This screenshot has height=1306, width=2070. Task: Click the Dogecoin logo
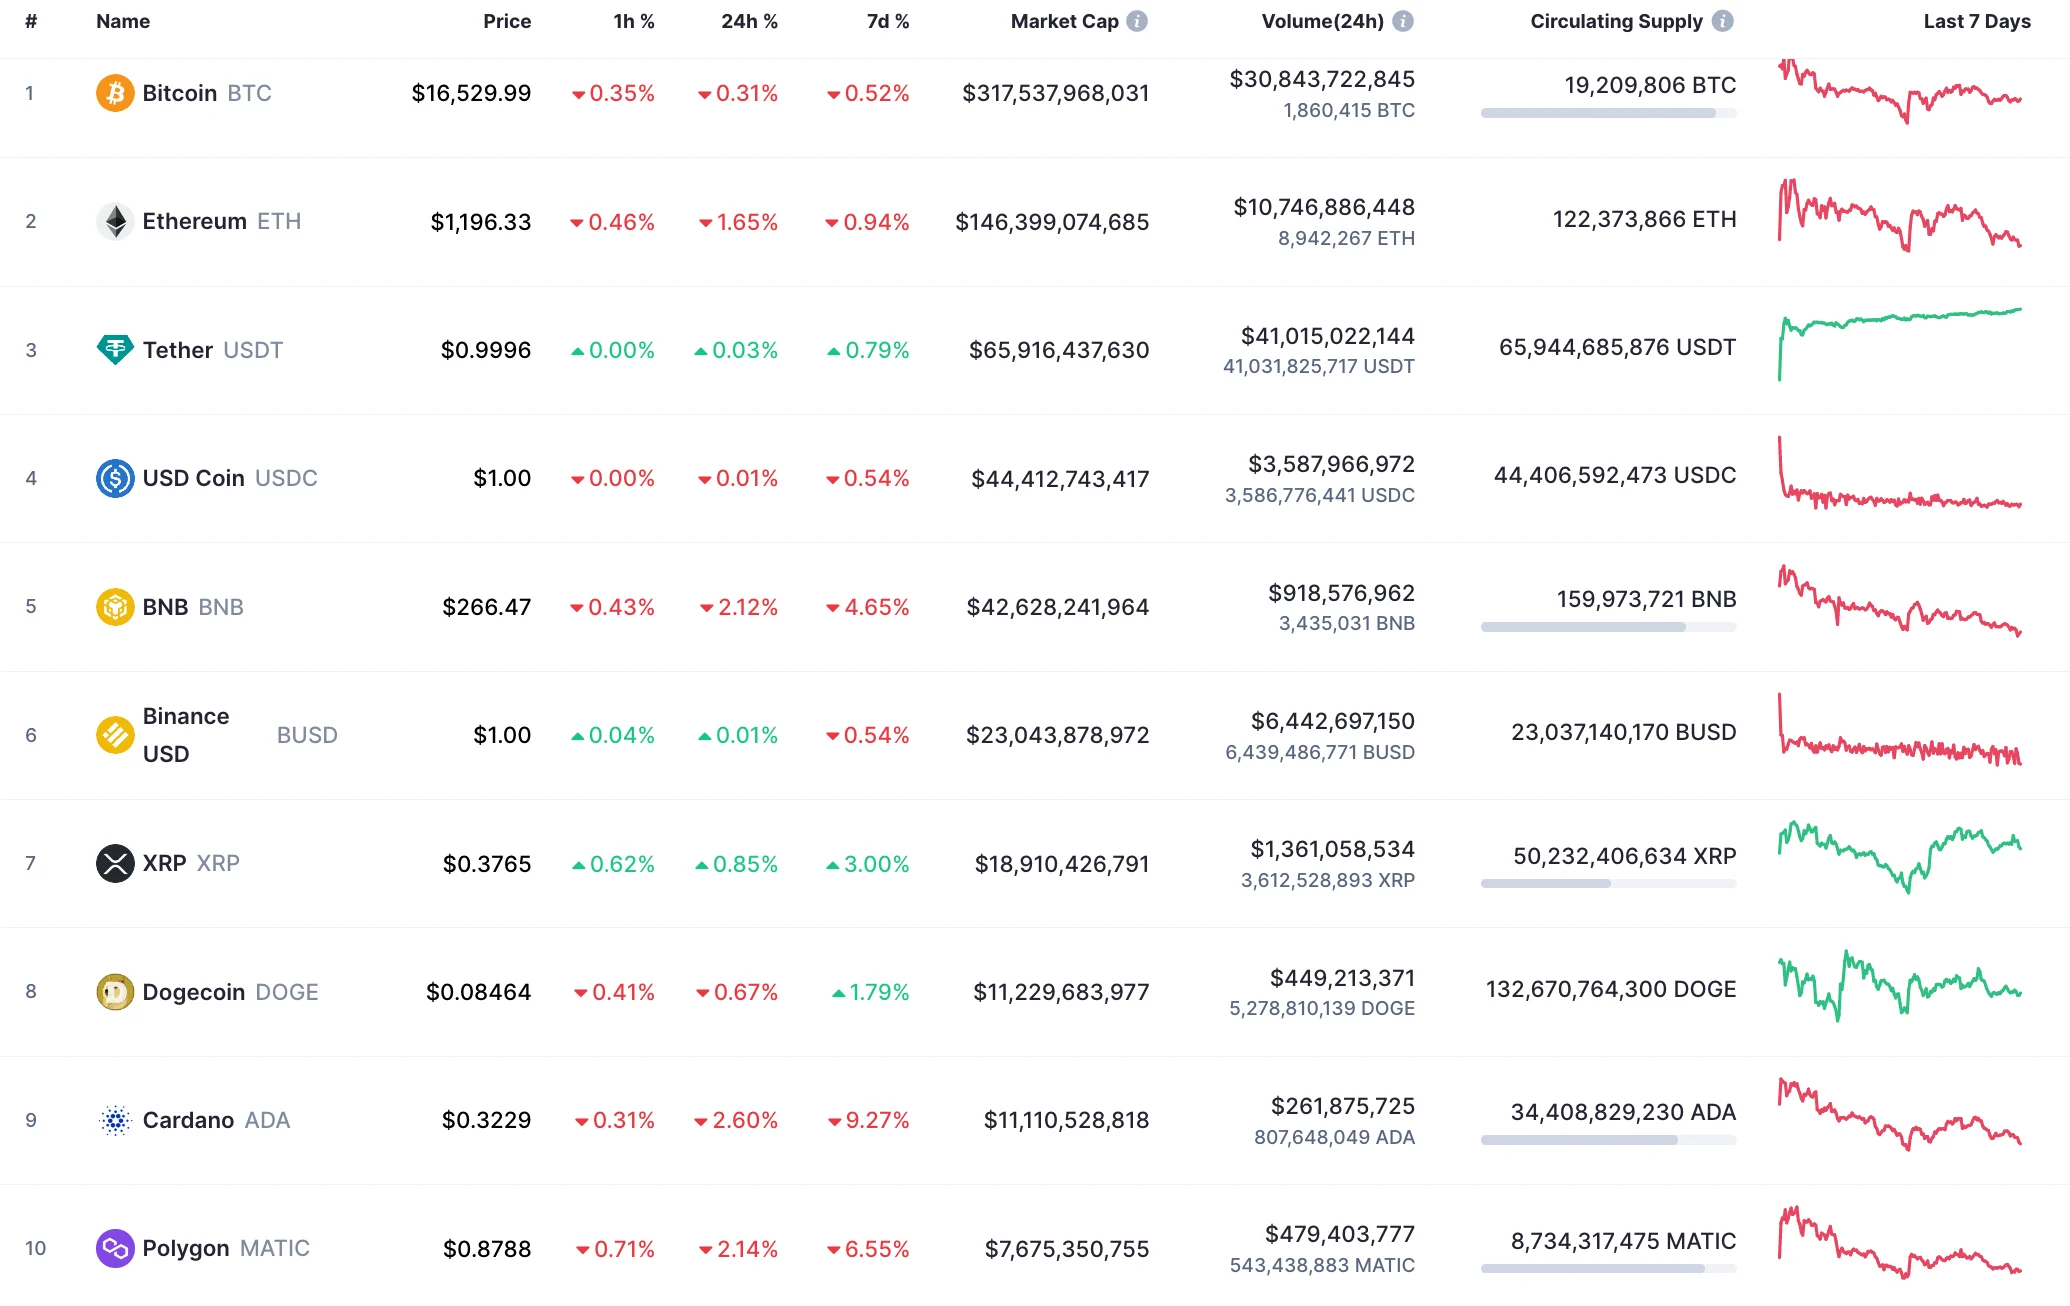pos(116,992)
